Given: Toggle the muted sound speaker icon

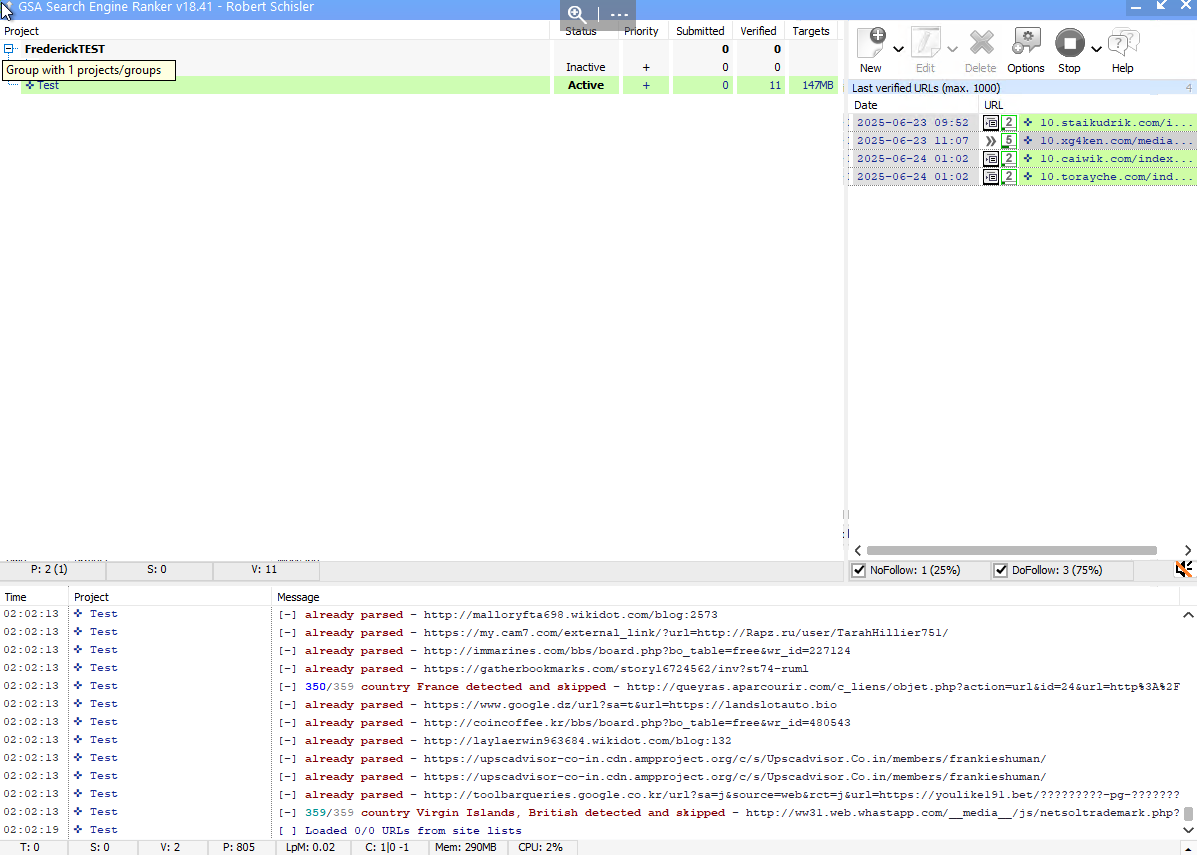Looking at the screenshot, I should point(1183,569).
